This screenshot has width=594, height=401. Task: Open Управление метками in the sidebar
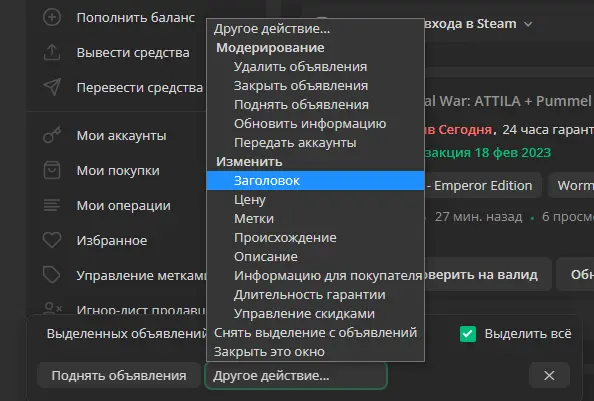click(x=141, y=275)
